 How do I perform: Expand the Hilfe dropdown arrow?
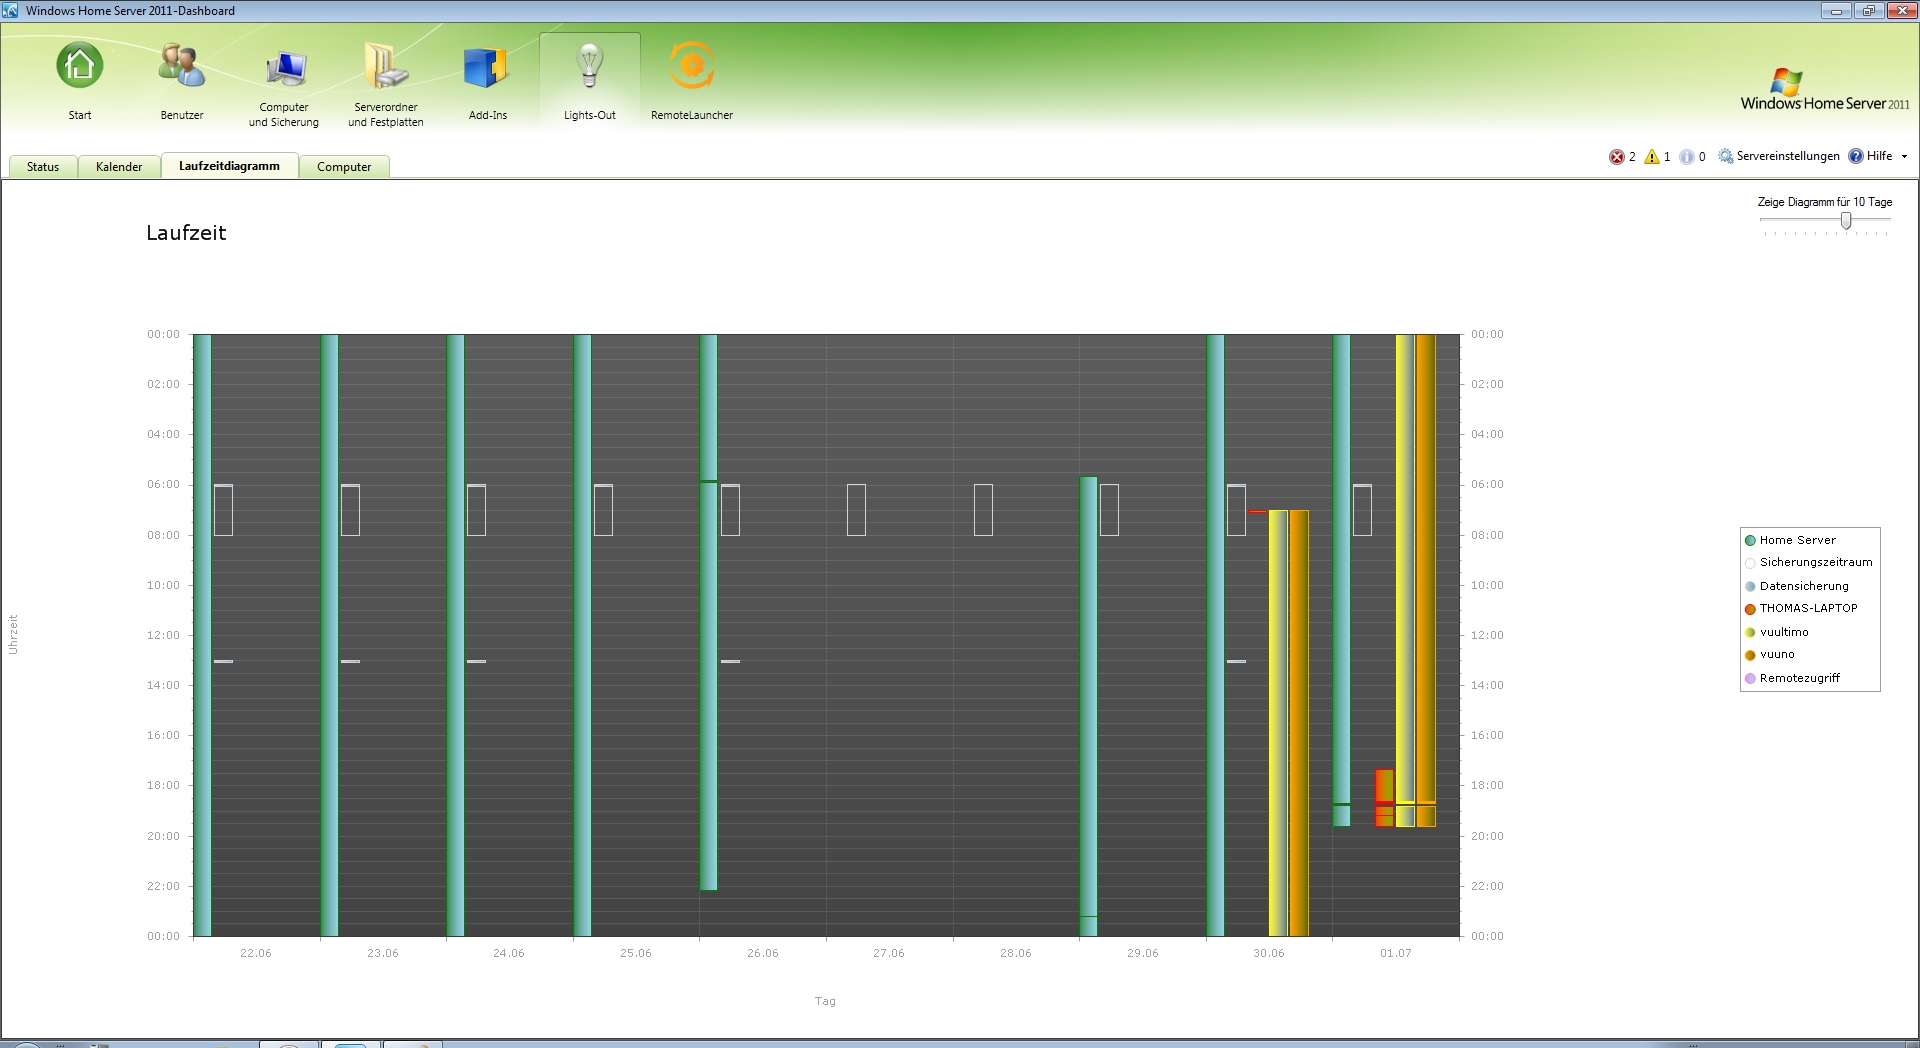pos(1904,156)
